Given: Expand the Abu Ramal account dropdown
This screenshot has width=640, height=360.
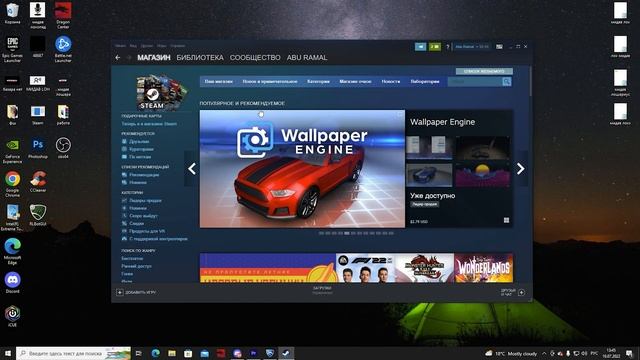Looking at the screenshot, I should (x=472, y=47).
